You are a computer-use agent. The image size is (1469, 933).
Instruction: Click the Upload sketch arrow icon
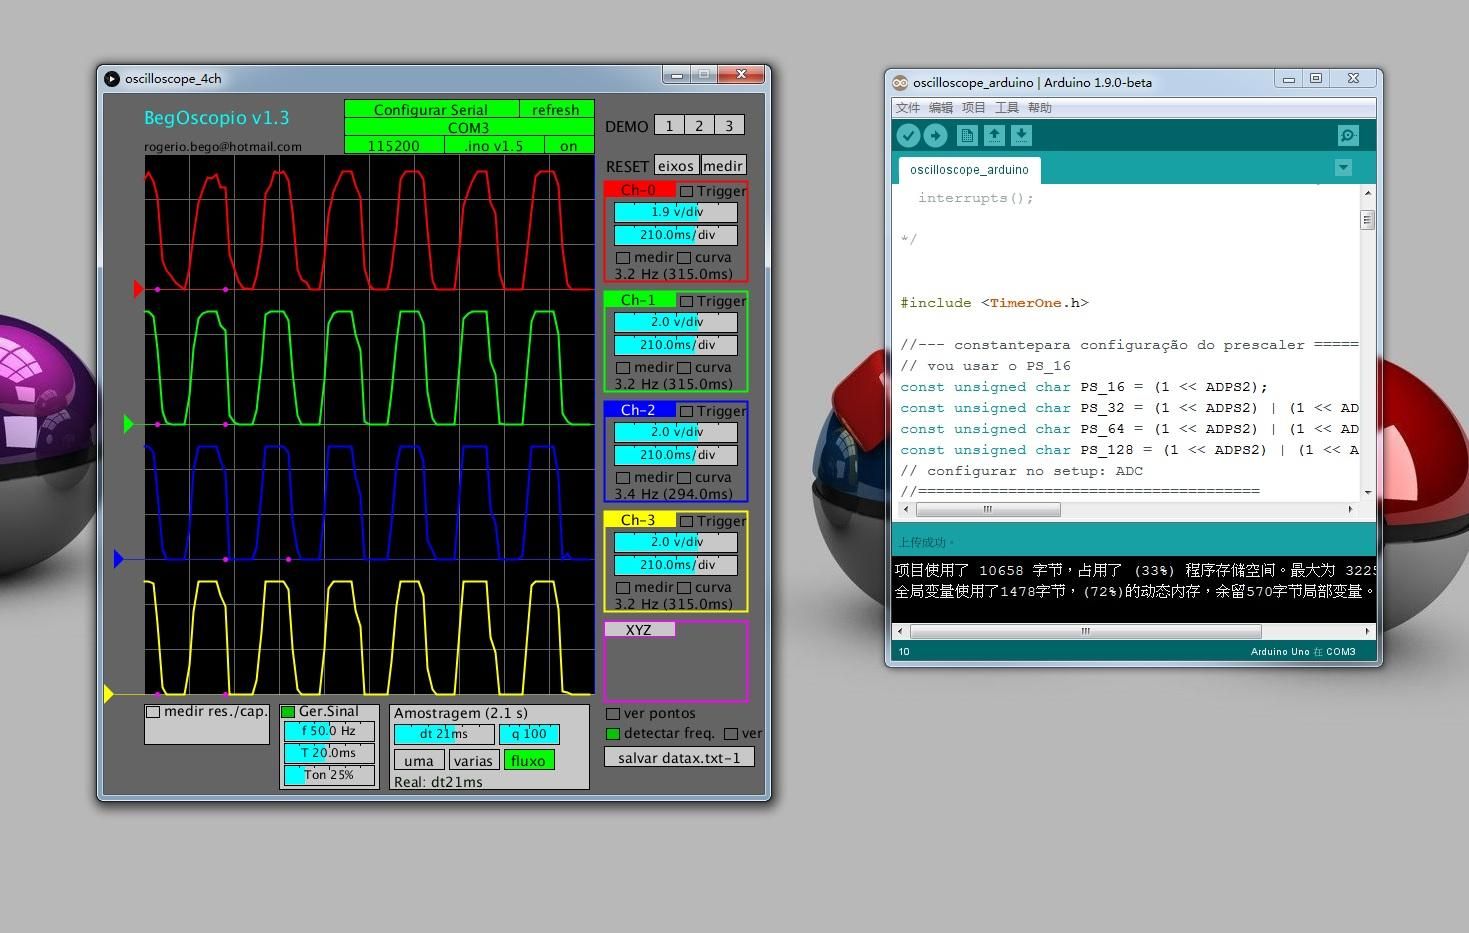pos(936,135)
